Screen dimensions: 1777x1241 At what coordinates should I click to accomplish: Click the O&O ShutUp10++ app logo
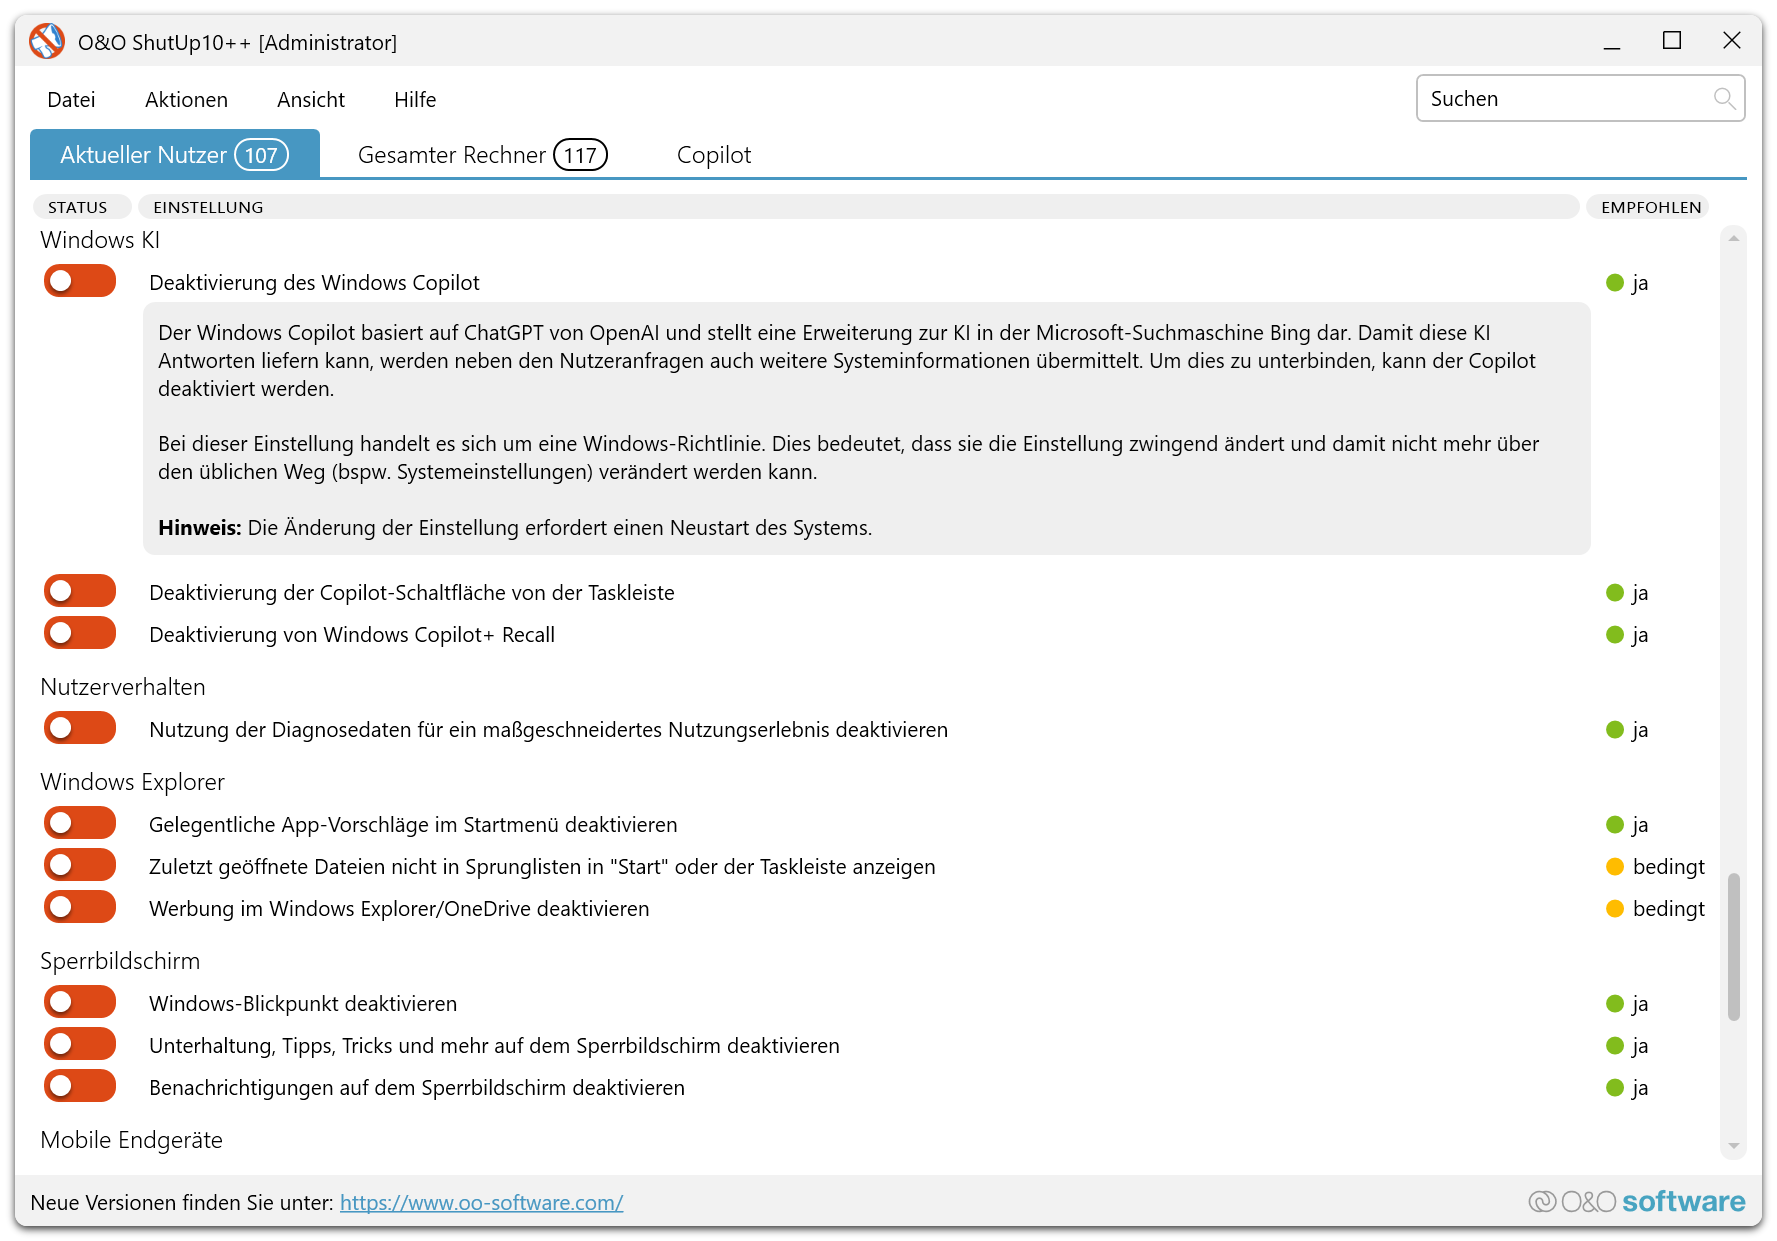click(47, 42)
